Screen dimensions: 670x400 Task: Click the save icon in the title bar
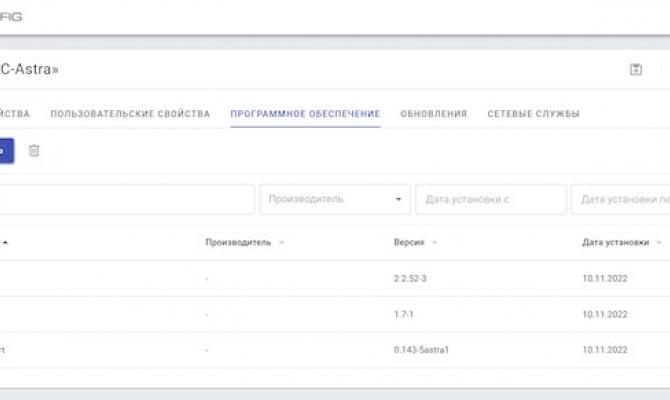click(636, 69)
